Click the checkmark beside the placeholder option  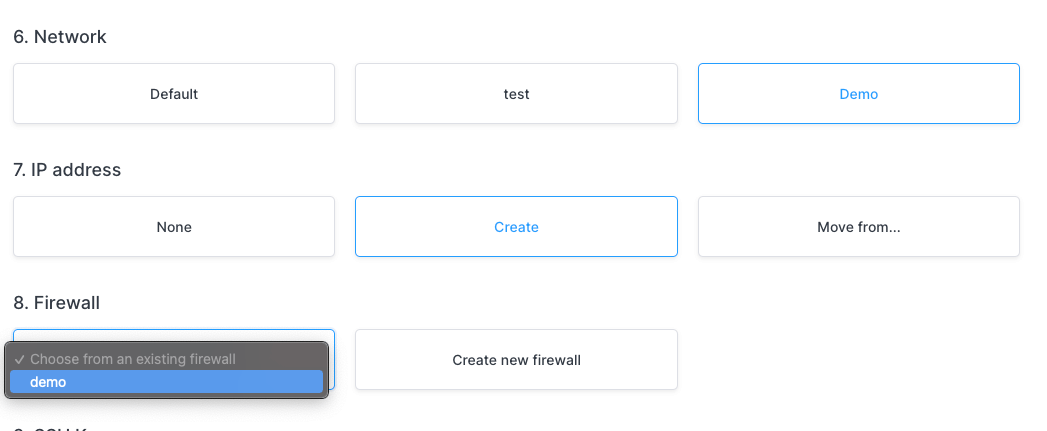20,359
